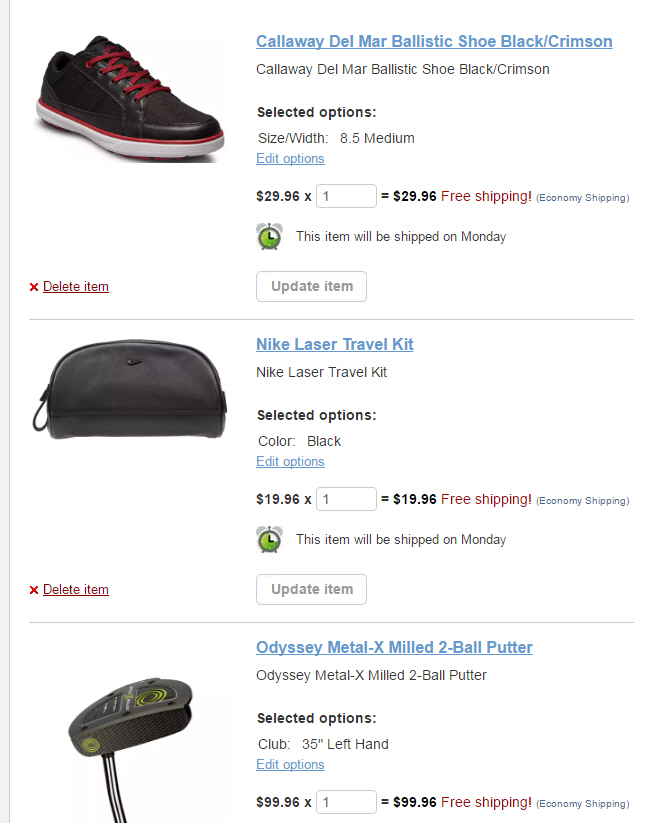Focus quantity field for Odyssey putter
The image size is (648, 823).
[346, 802]
